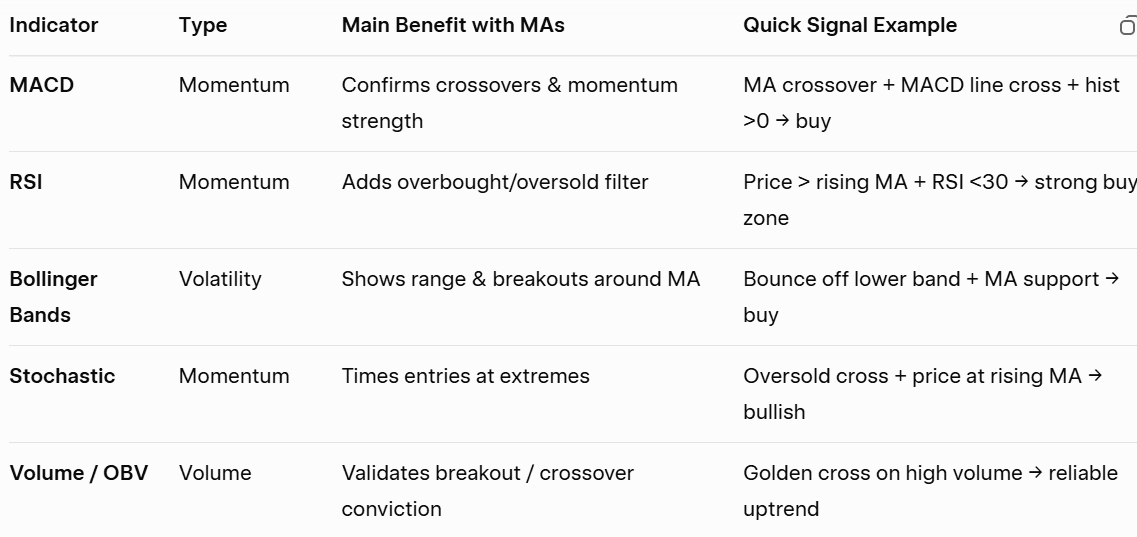
Task: Click the Type column header
Action: [x=203, y=26]
